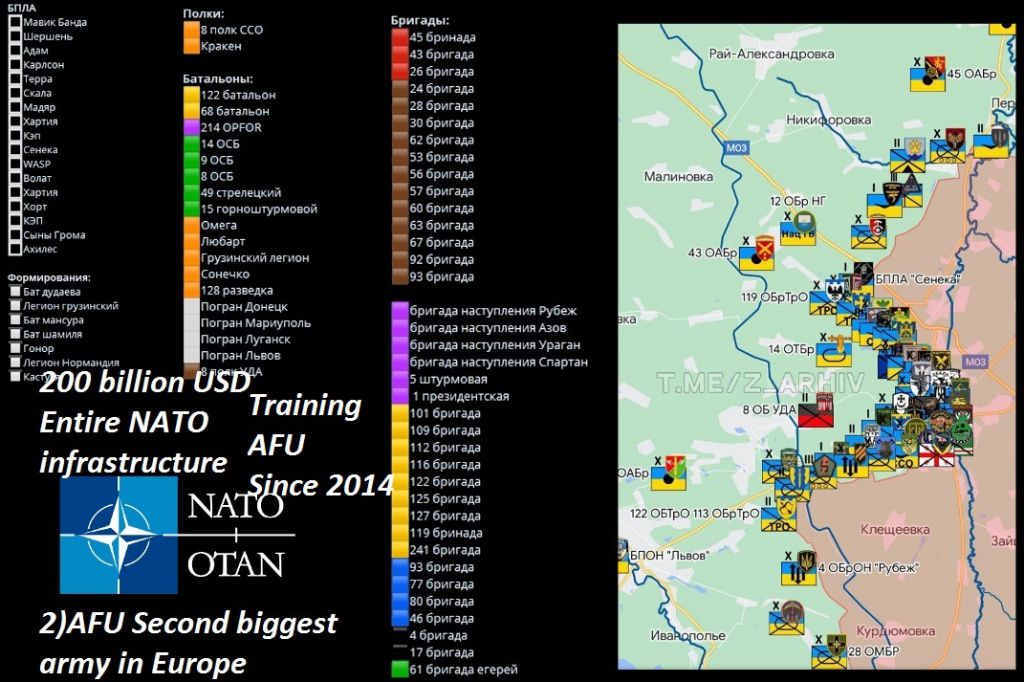Click the 43 ОАБр artillery unit icon

756,253
